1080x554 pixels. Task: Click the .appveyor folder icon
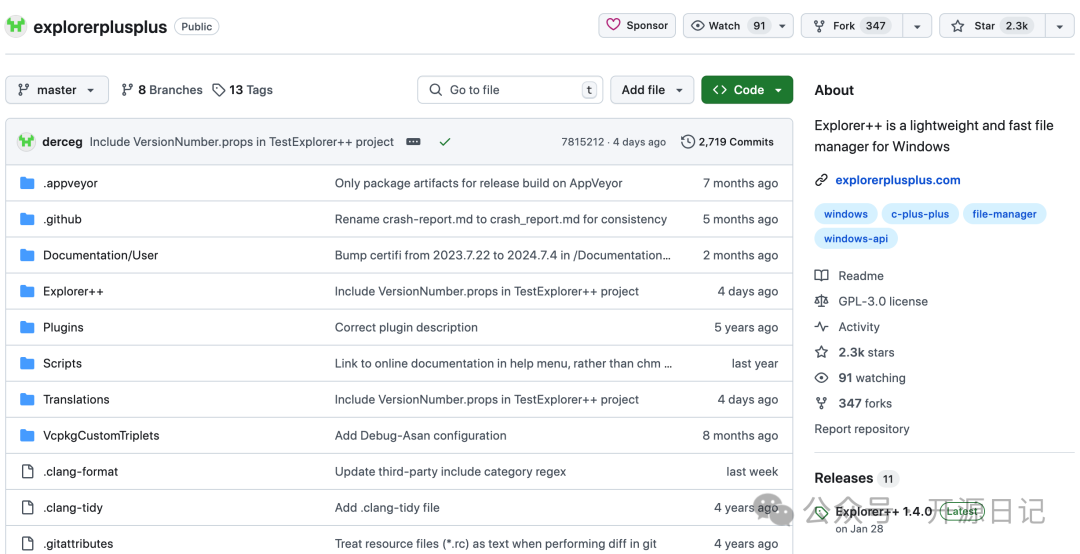click(x=27, y=183)
